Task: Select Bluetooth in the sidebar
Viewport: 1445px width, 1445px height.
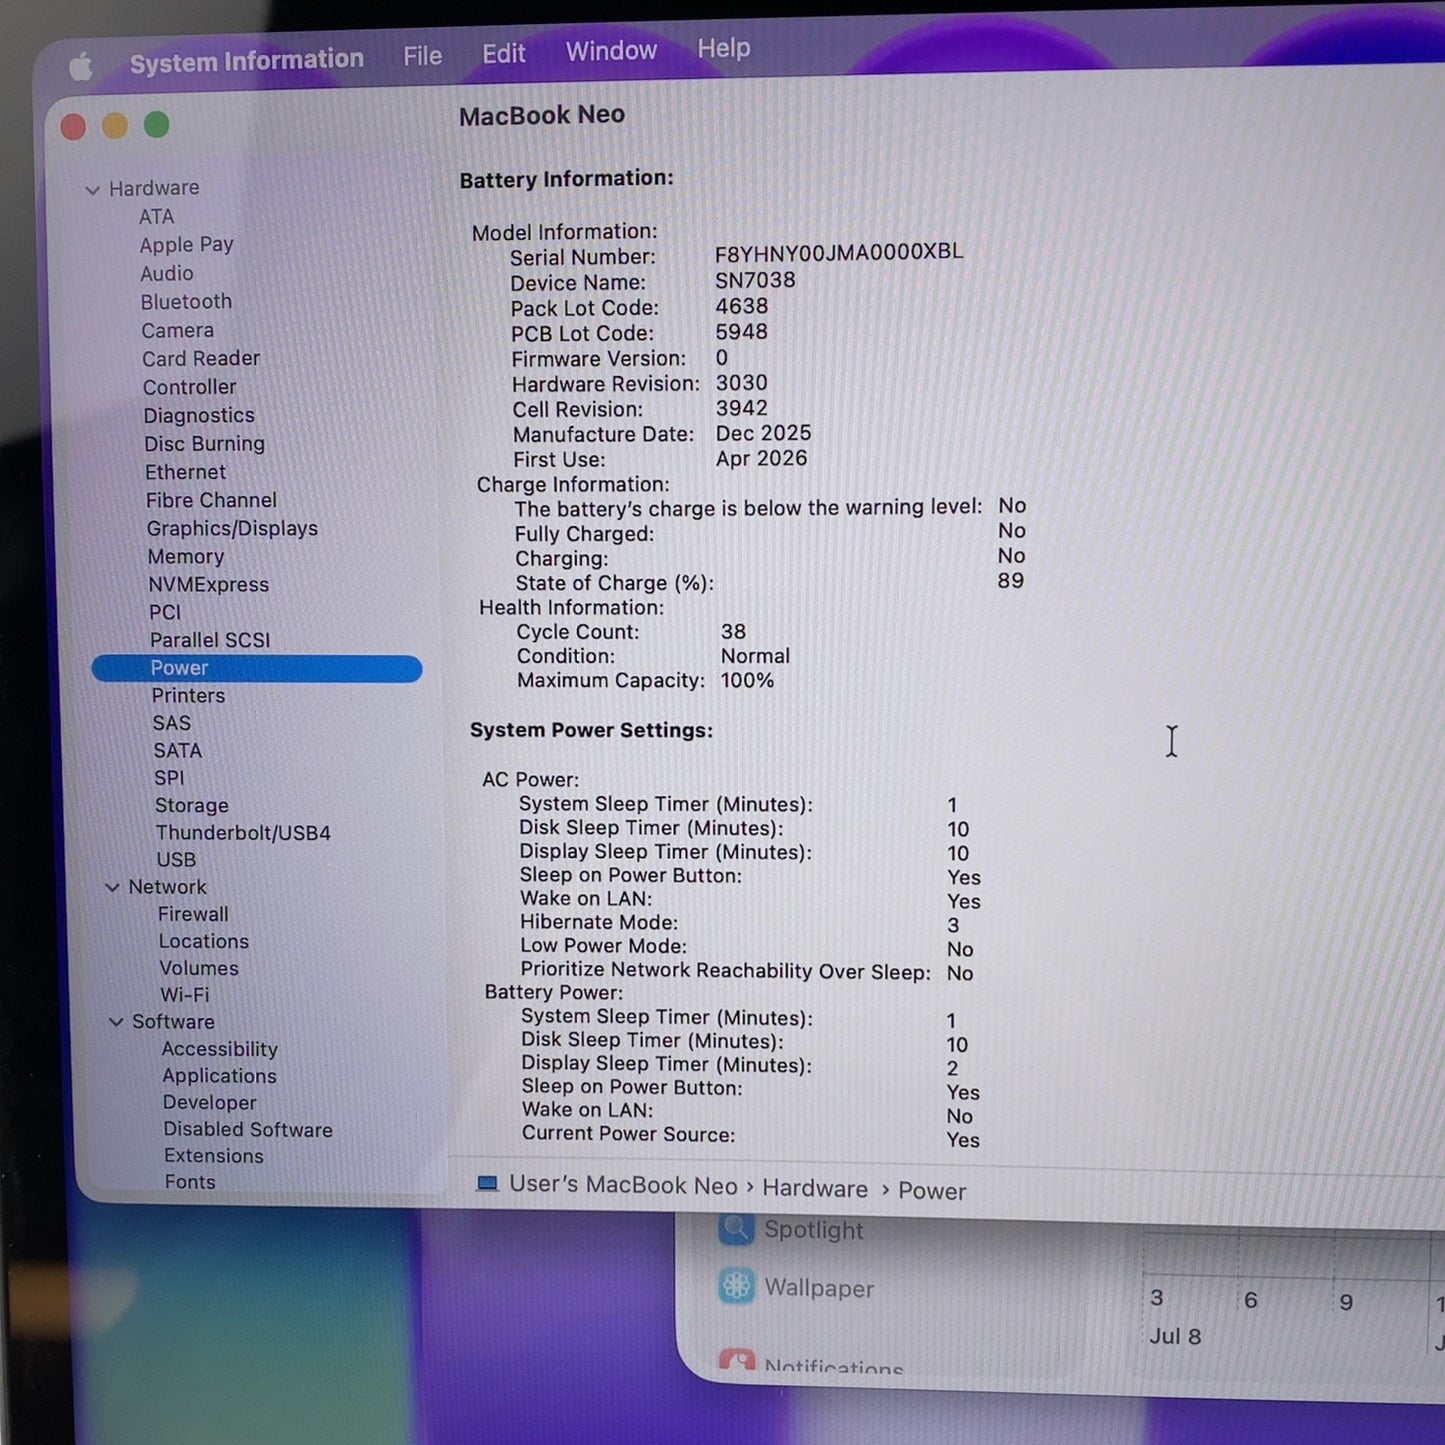Action: point(186,301)
